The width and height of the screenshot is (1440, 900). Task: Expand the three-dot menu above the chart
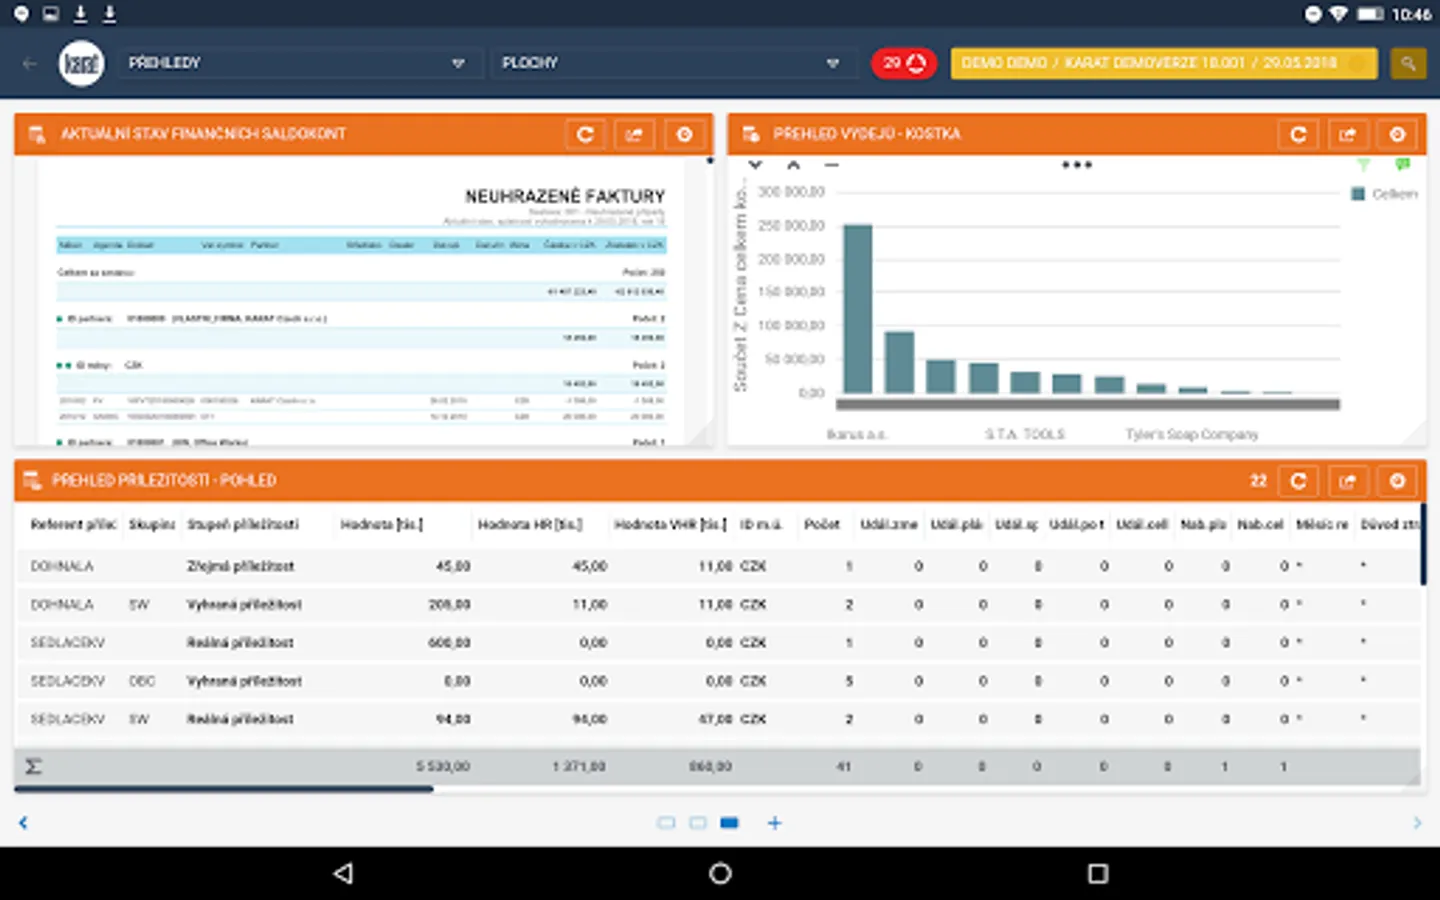[1078, 165]
